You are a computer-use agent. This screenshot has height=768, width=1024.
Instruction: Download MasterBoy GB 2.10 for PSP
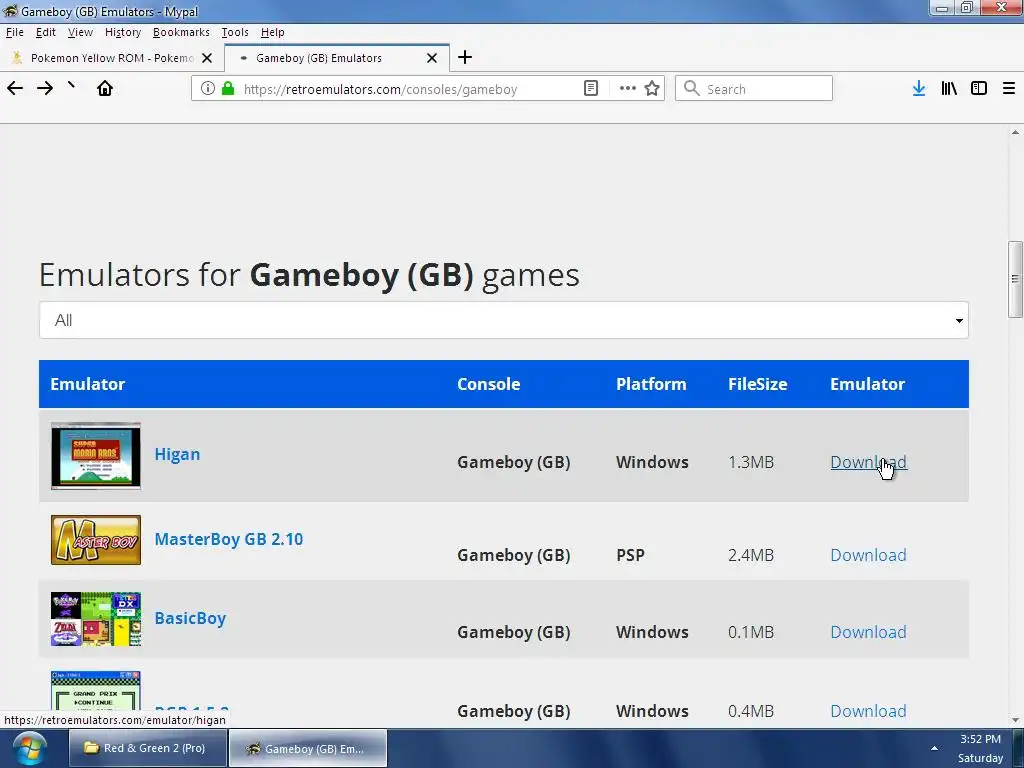(868, 554)
